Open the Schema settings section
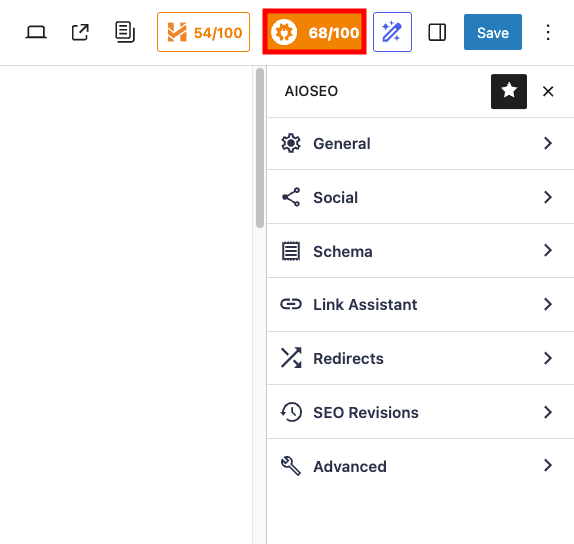Image resolution: width=574 pixels, height=544 pixels. click(420, 251)
